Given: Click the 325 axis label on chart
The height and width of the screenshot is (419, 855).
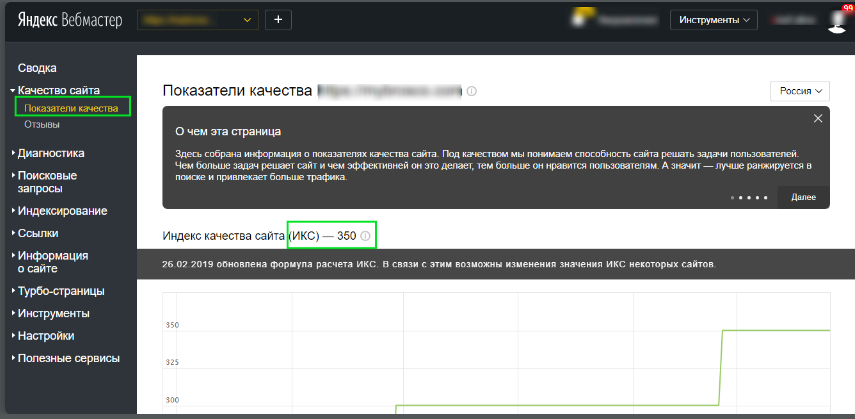Looking at the screenshot, I should click(x=172, y=362).
